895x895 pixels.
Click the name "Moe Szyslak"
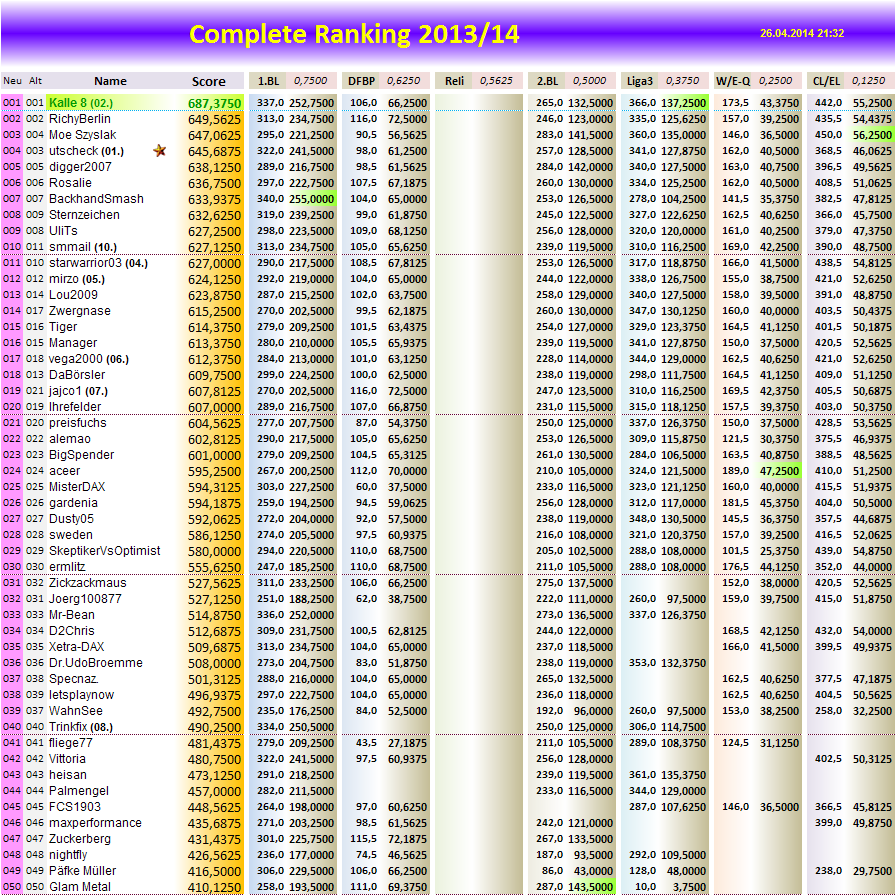pos(83,135)
